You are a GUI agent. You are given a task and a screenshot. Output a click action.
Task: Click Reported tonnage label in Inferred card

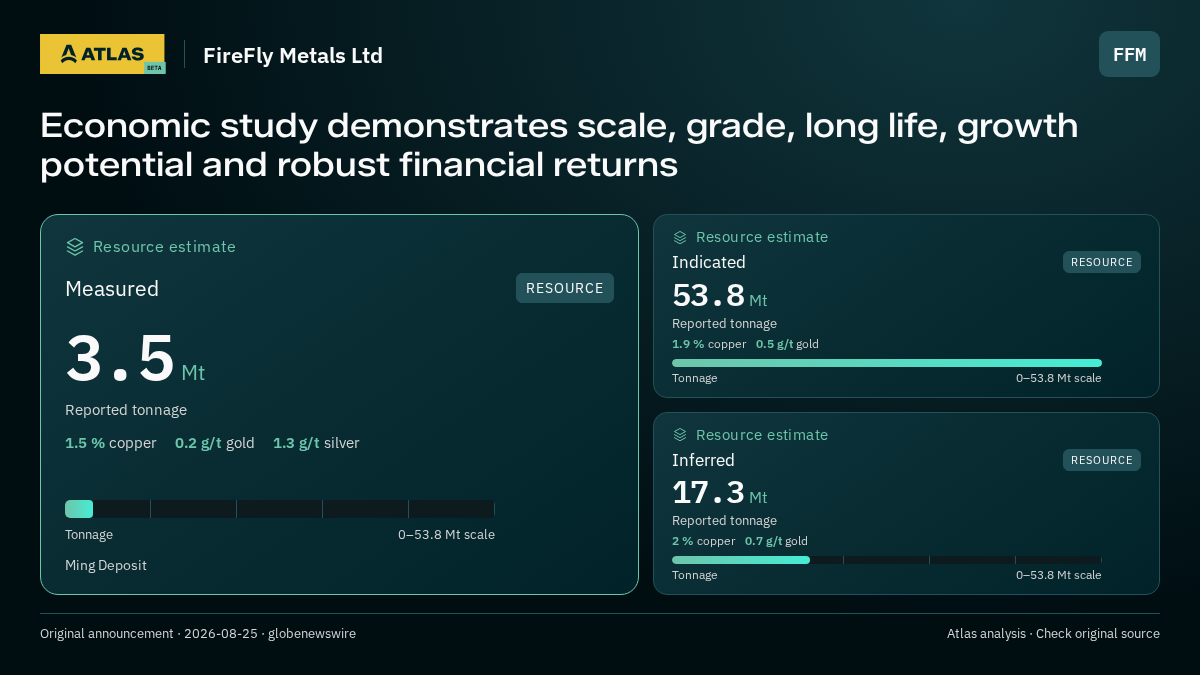(x=724, y=521)
